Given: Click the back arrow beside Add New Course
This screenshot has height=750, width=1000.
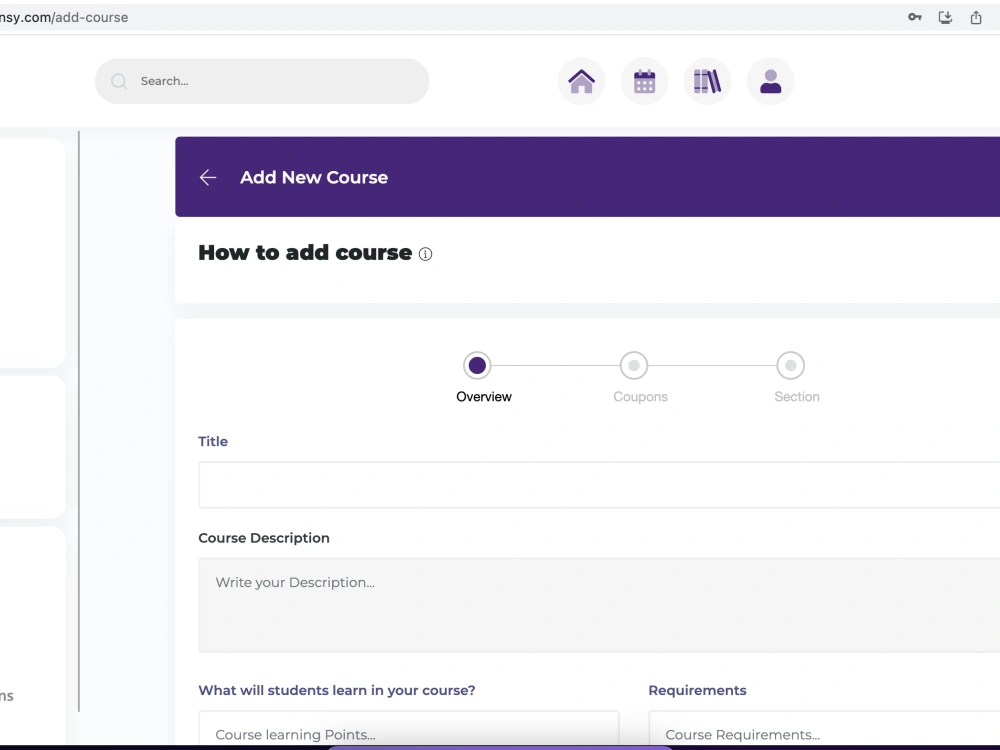Looking at the screenshot, I should [x=208, y=177].
